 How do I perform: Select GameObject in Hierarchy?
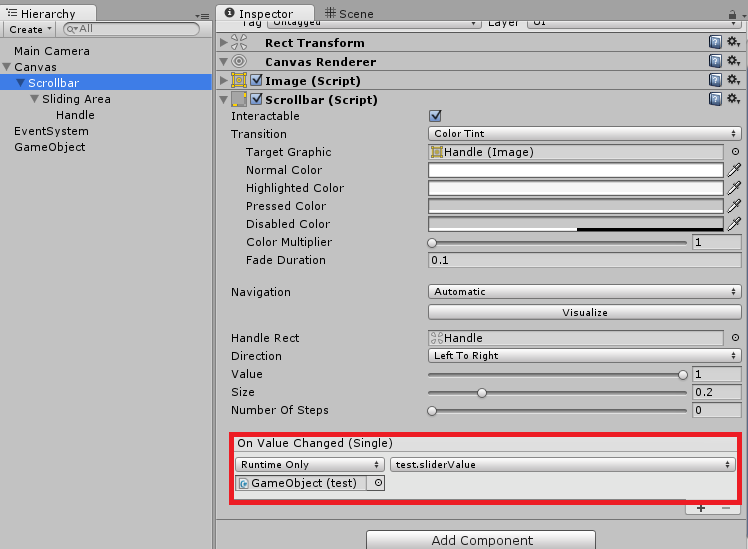pos(50,147)
